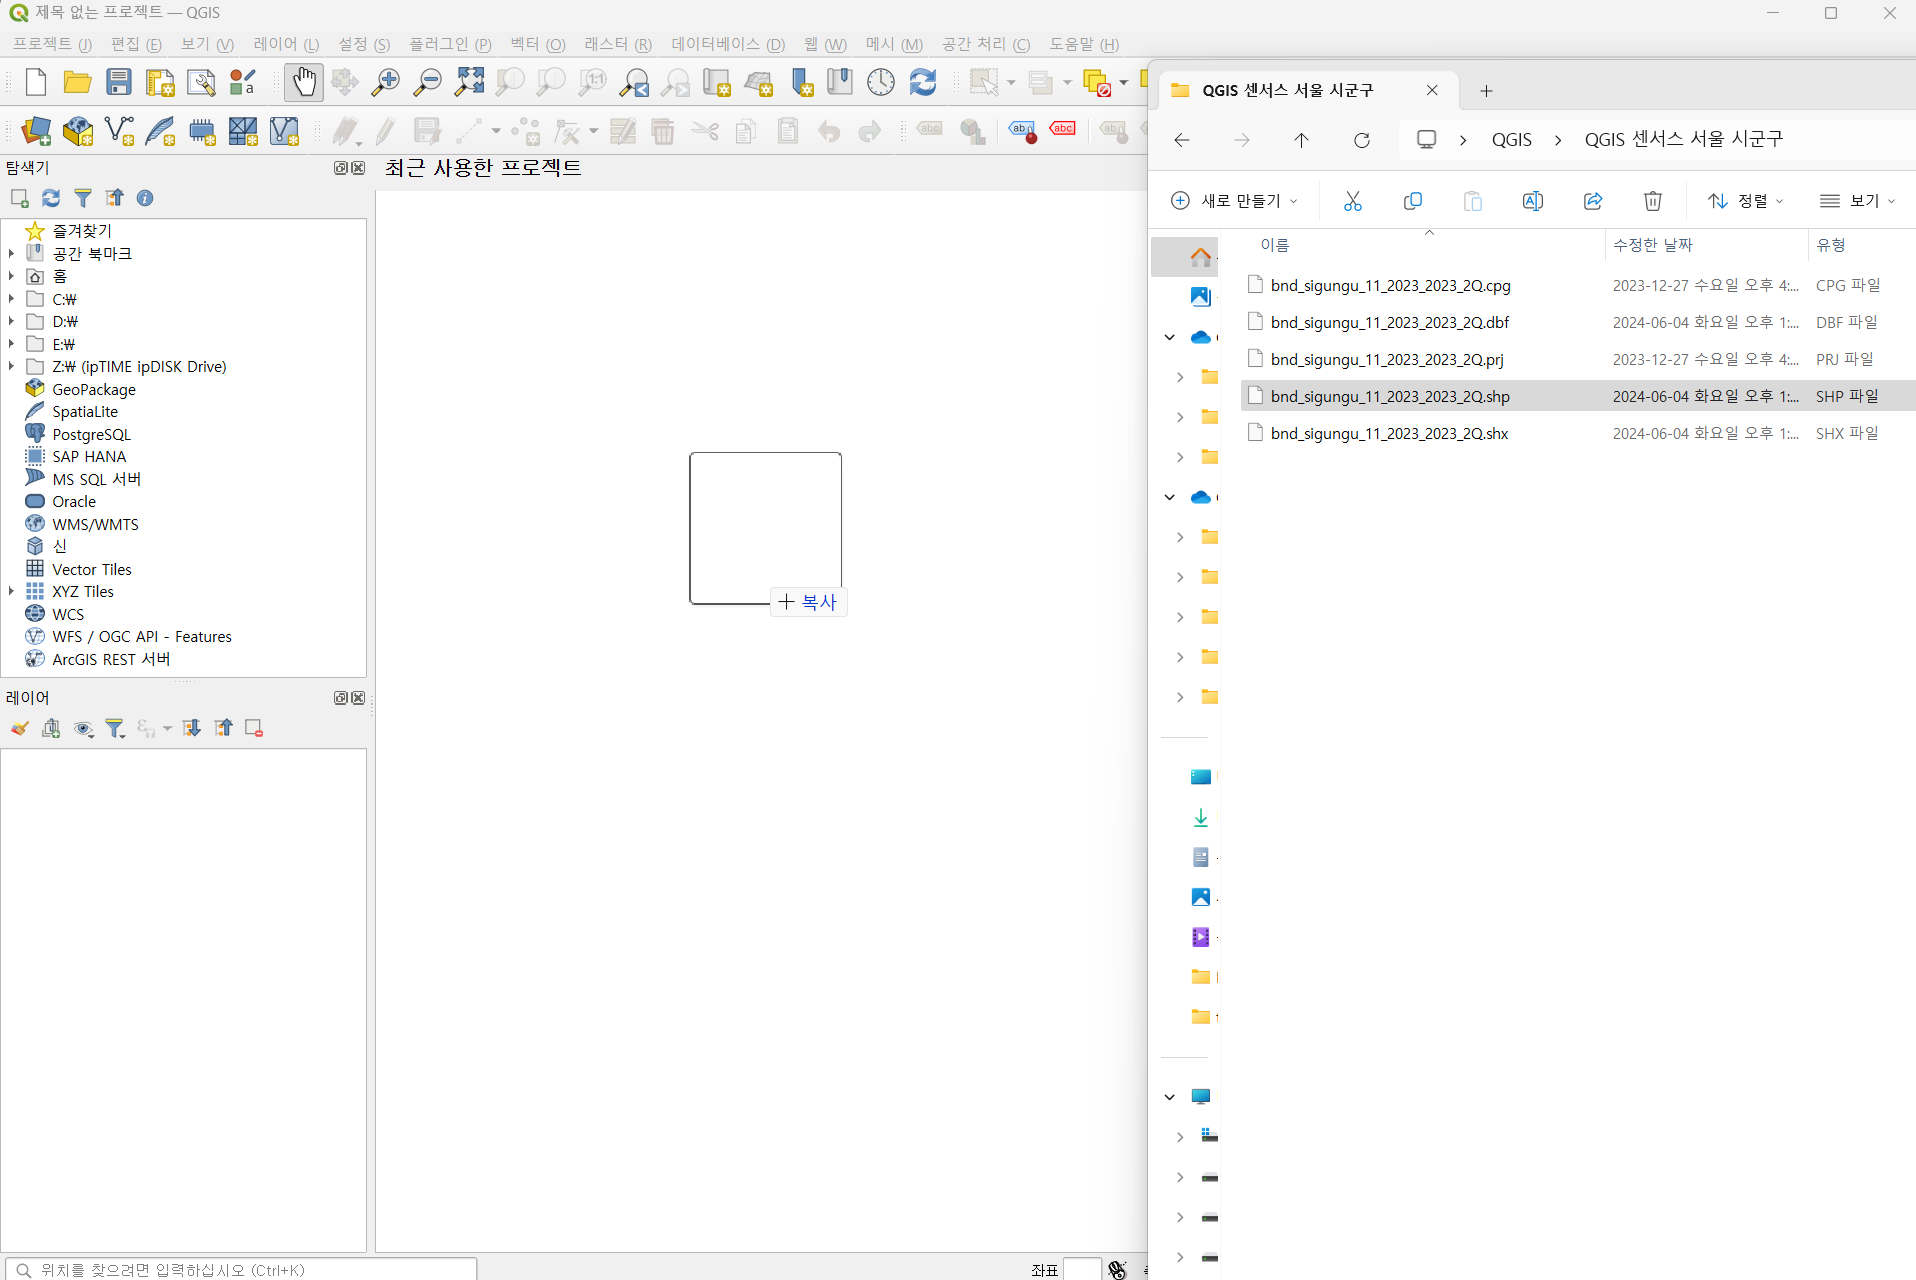Open the 정렬 sort dropdown in Explorer
Screen dimensions: 1916x1280
pyautogui.click(x=1746, y=201)
